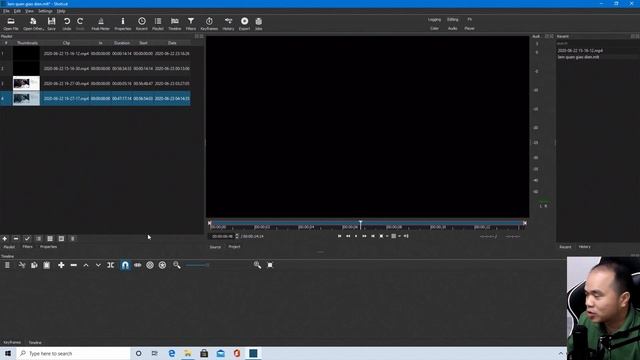Click the Open File toolbar icon
Viewport: 640px width, 360px height.
(x=11, y=24)
